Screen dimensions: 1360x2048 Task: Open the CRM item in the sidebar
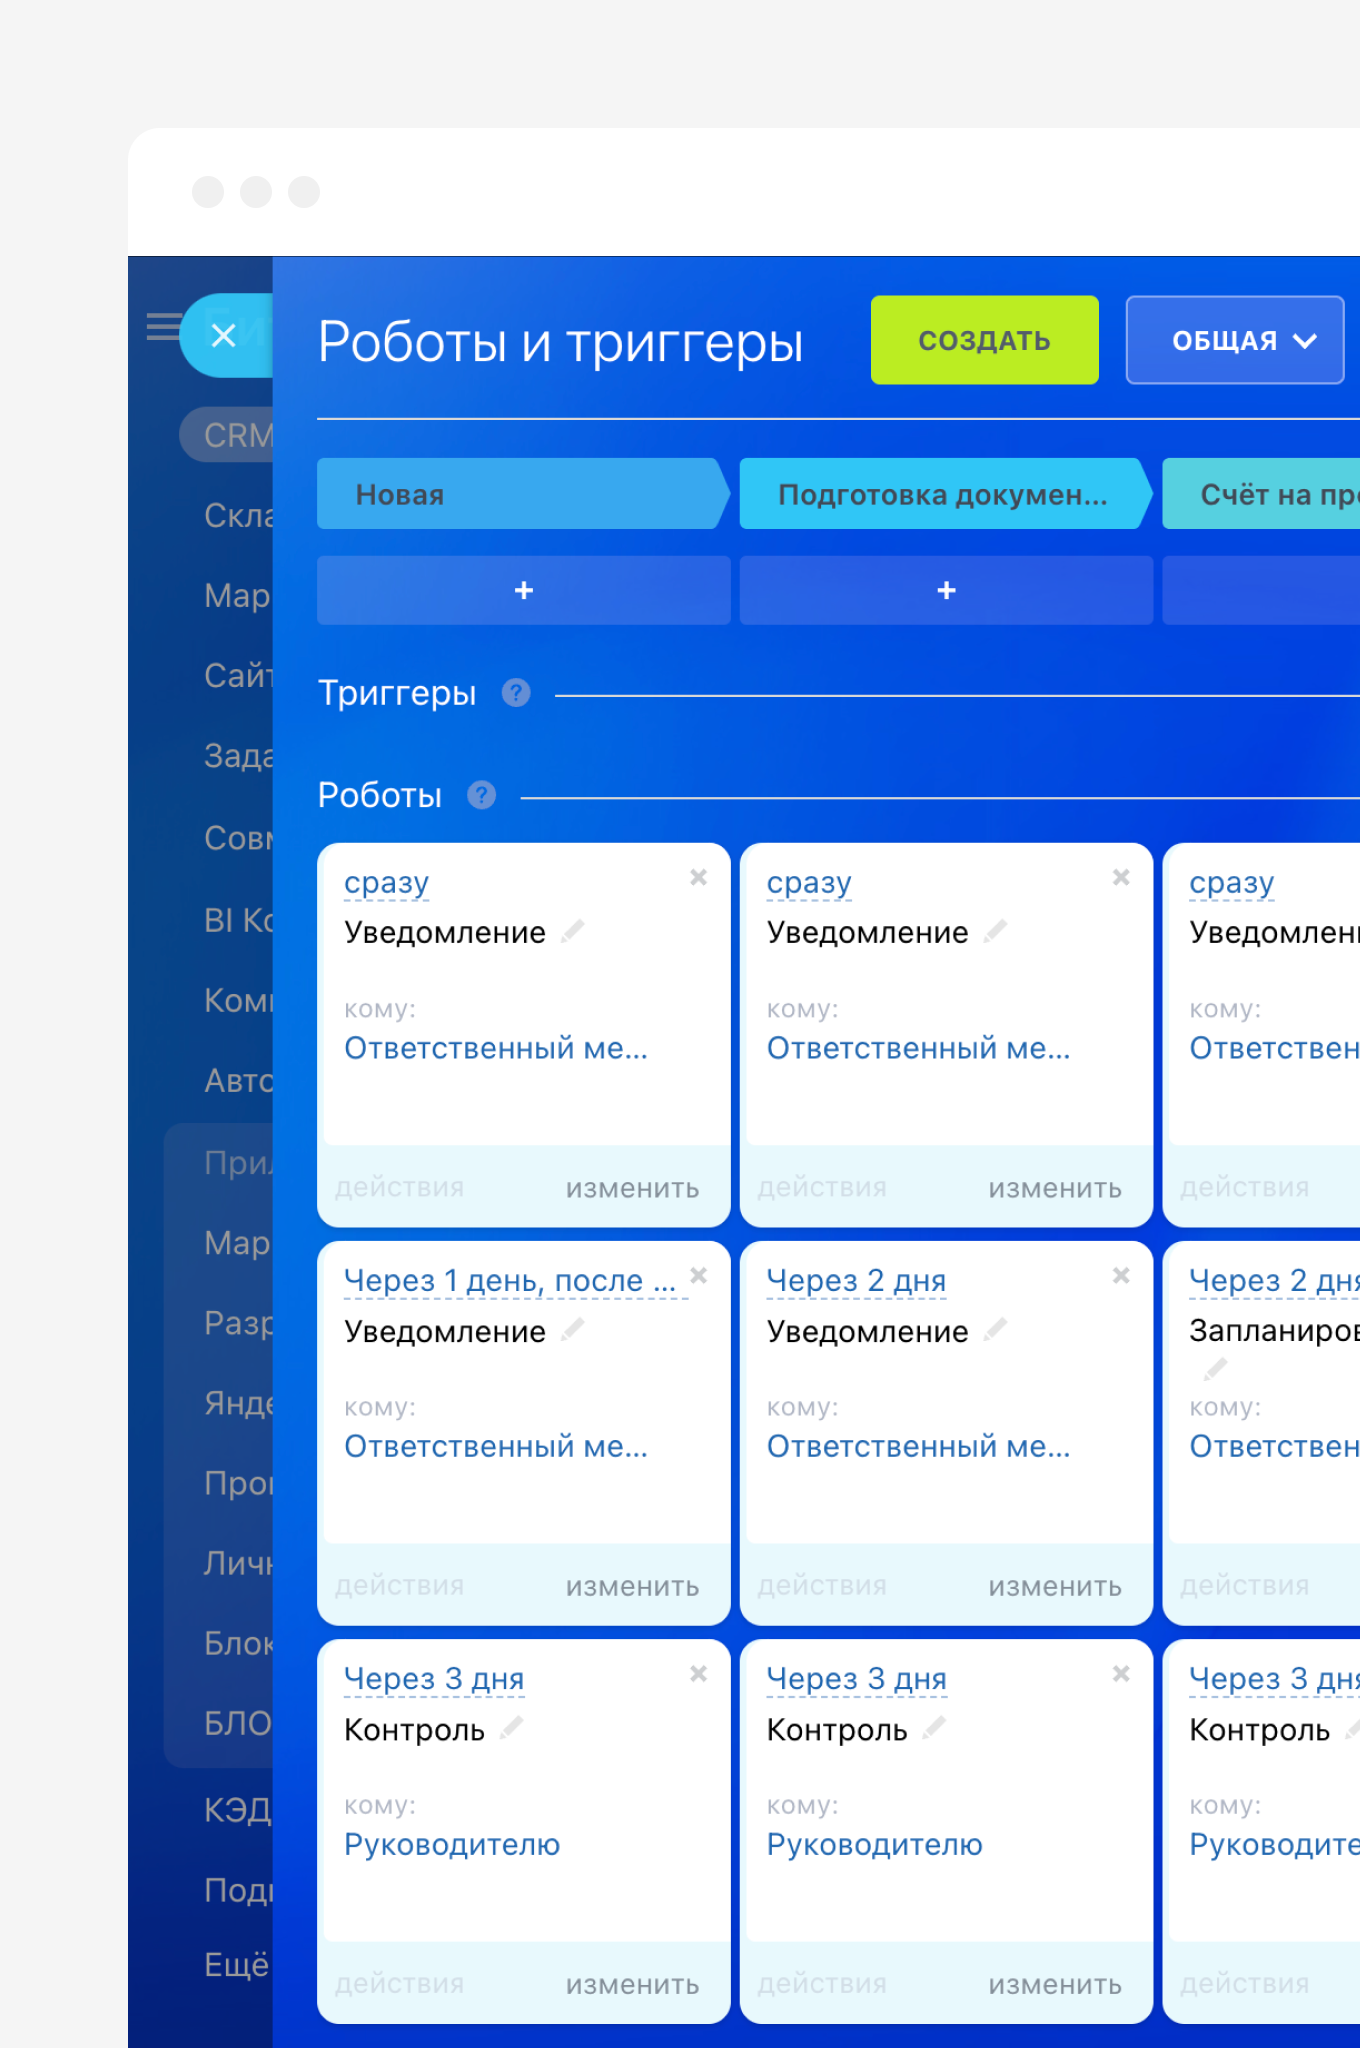pos(228,435)
